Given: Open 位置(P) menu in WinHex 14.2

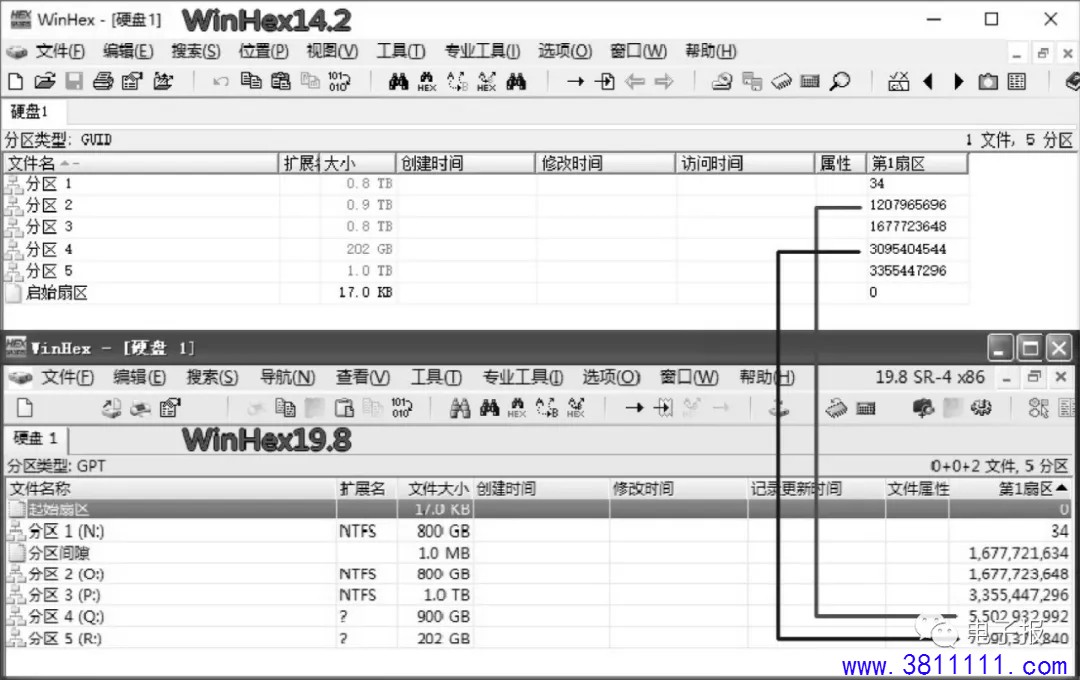Looking at the screenshot, I should [x=264, y=51].
